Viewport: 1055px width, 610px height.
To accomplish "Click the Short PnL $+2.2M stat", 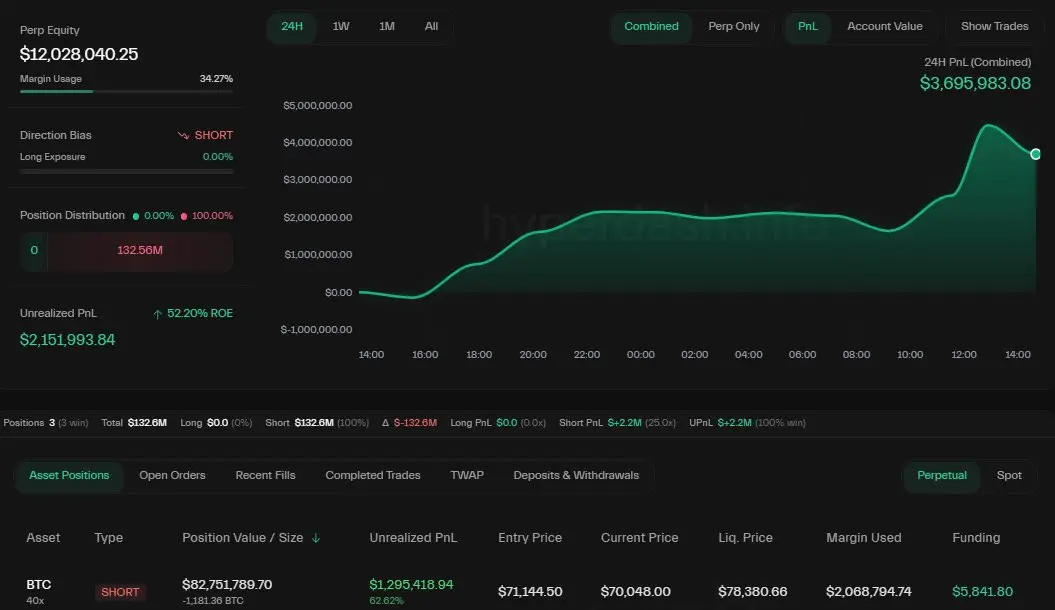I will (x=617, y=423).
